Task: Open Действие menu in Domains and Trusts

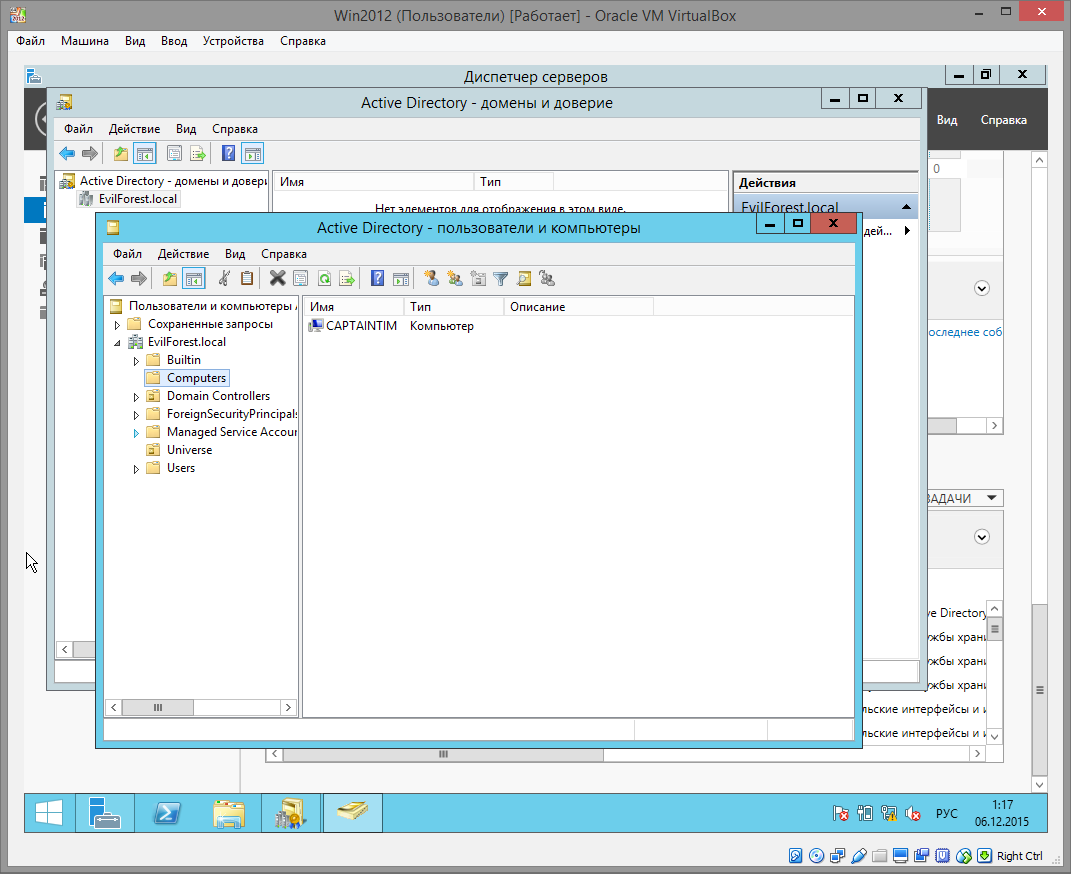Action: pyautogui.click(x=134, y=129)
